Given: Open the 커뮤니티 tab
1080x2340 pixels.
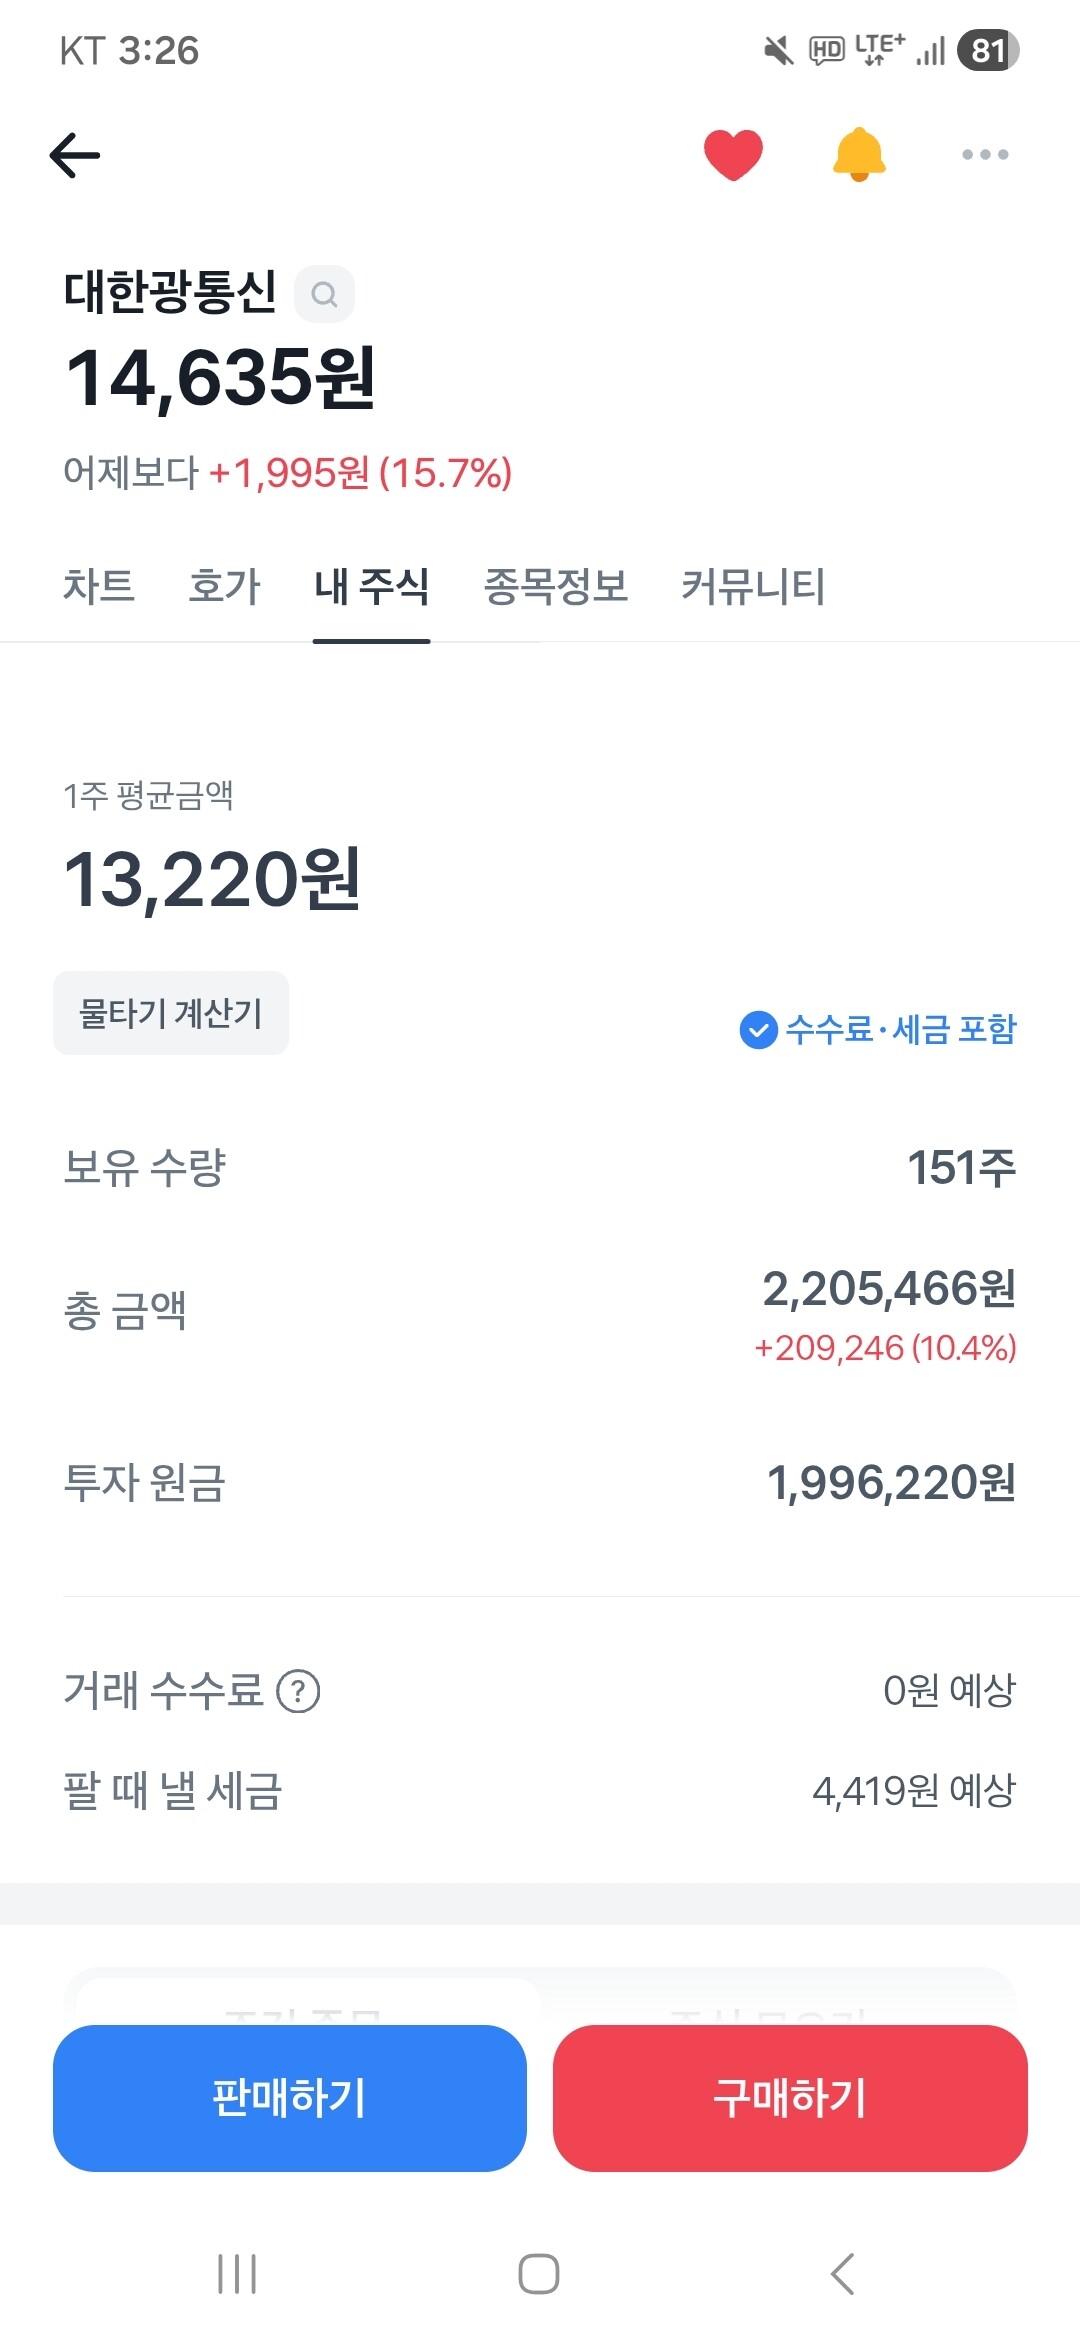Looking at the screenshot, I should (x=753, y=586).
